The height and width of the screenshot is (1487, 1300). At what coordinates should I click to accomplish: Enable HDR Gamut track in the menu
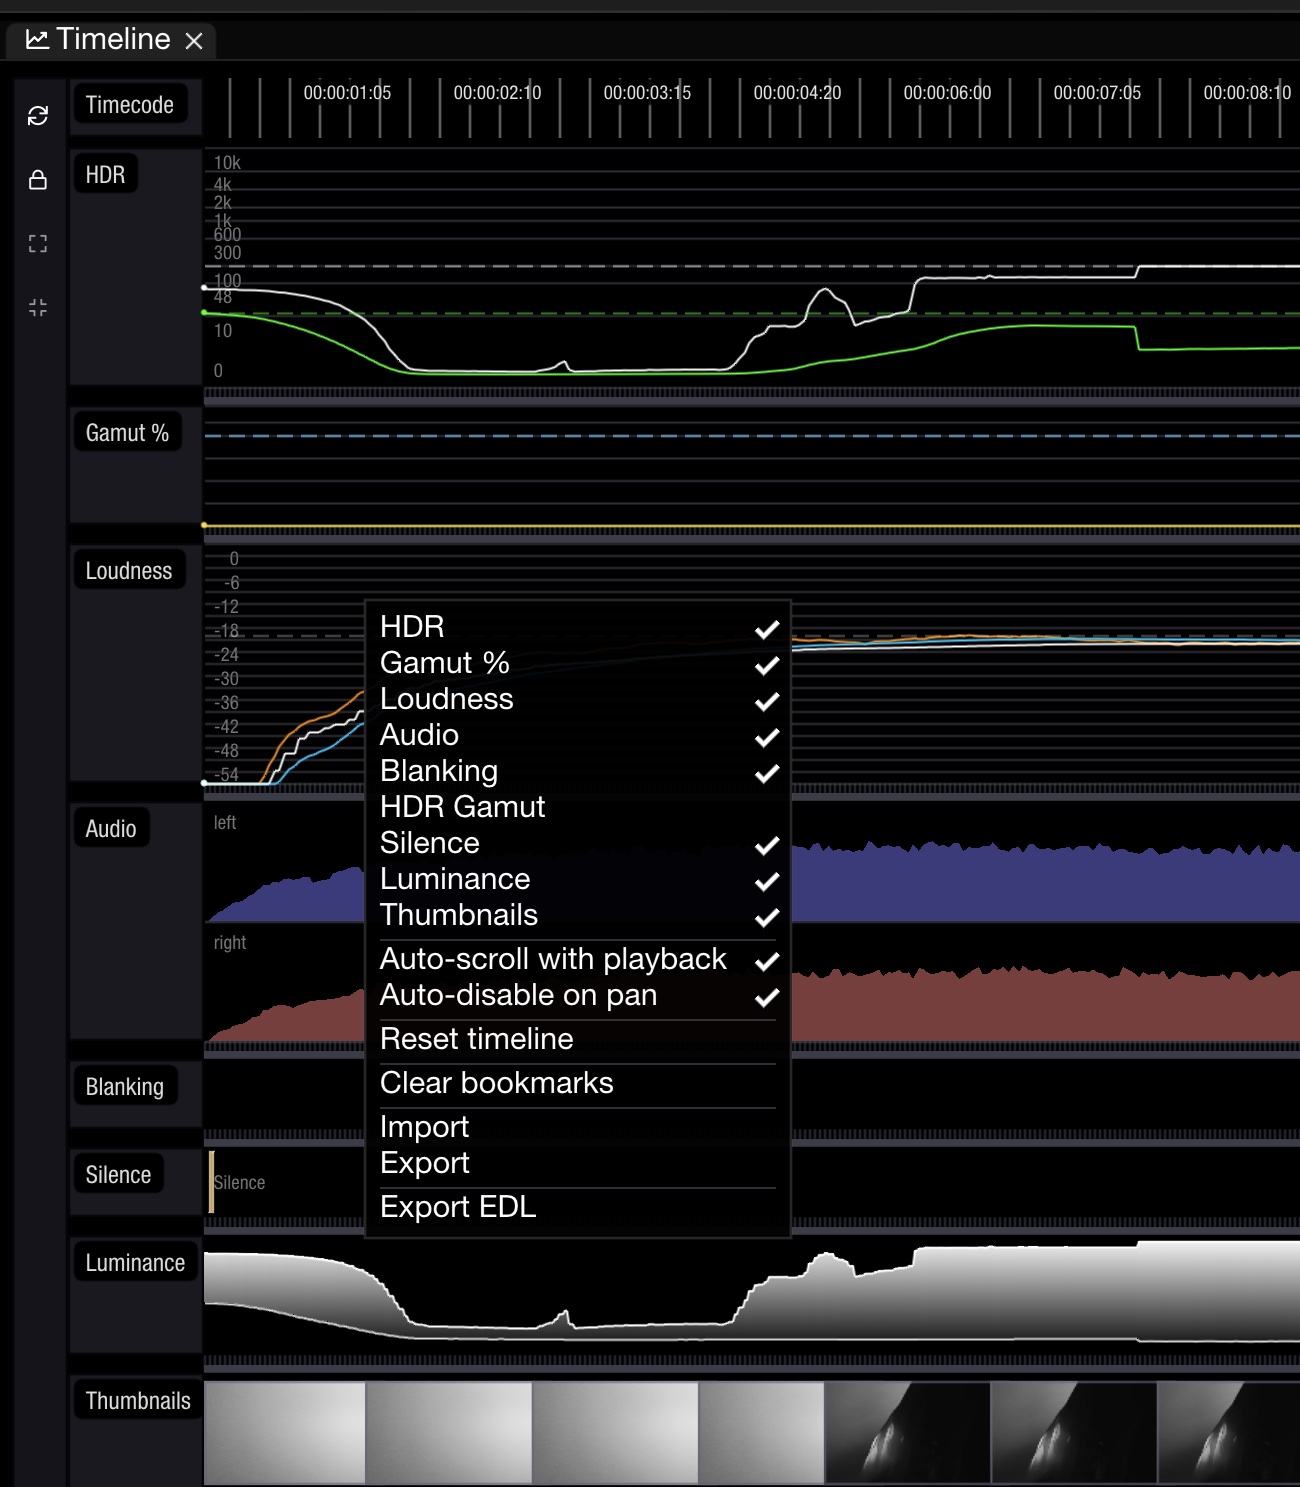[578, 807]
